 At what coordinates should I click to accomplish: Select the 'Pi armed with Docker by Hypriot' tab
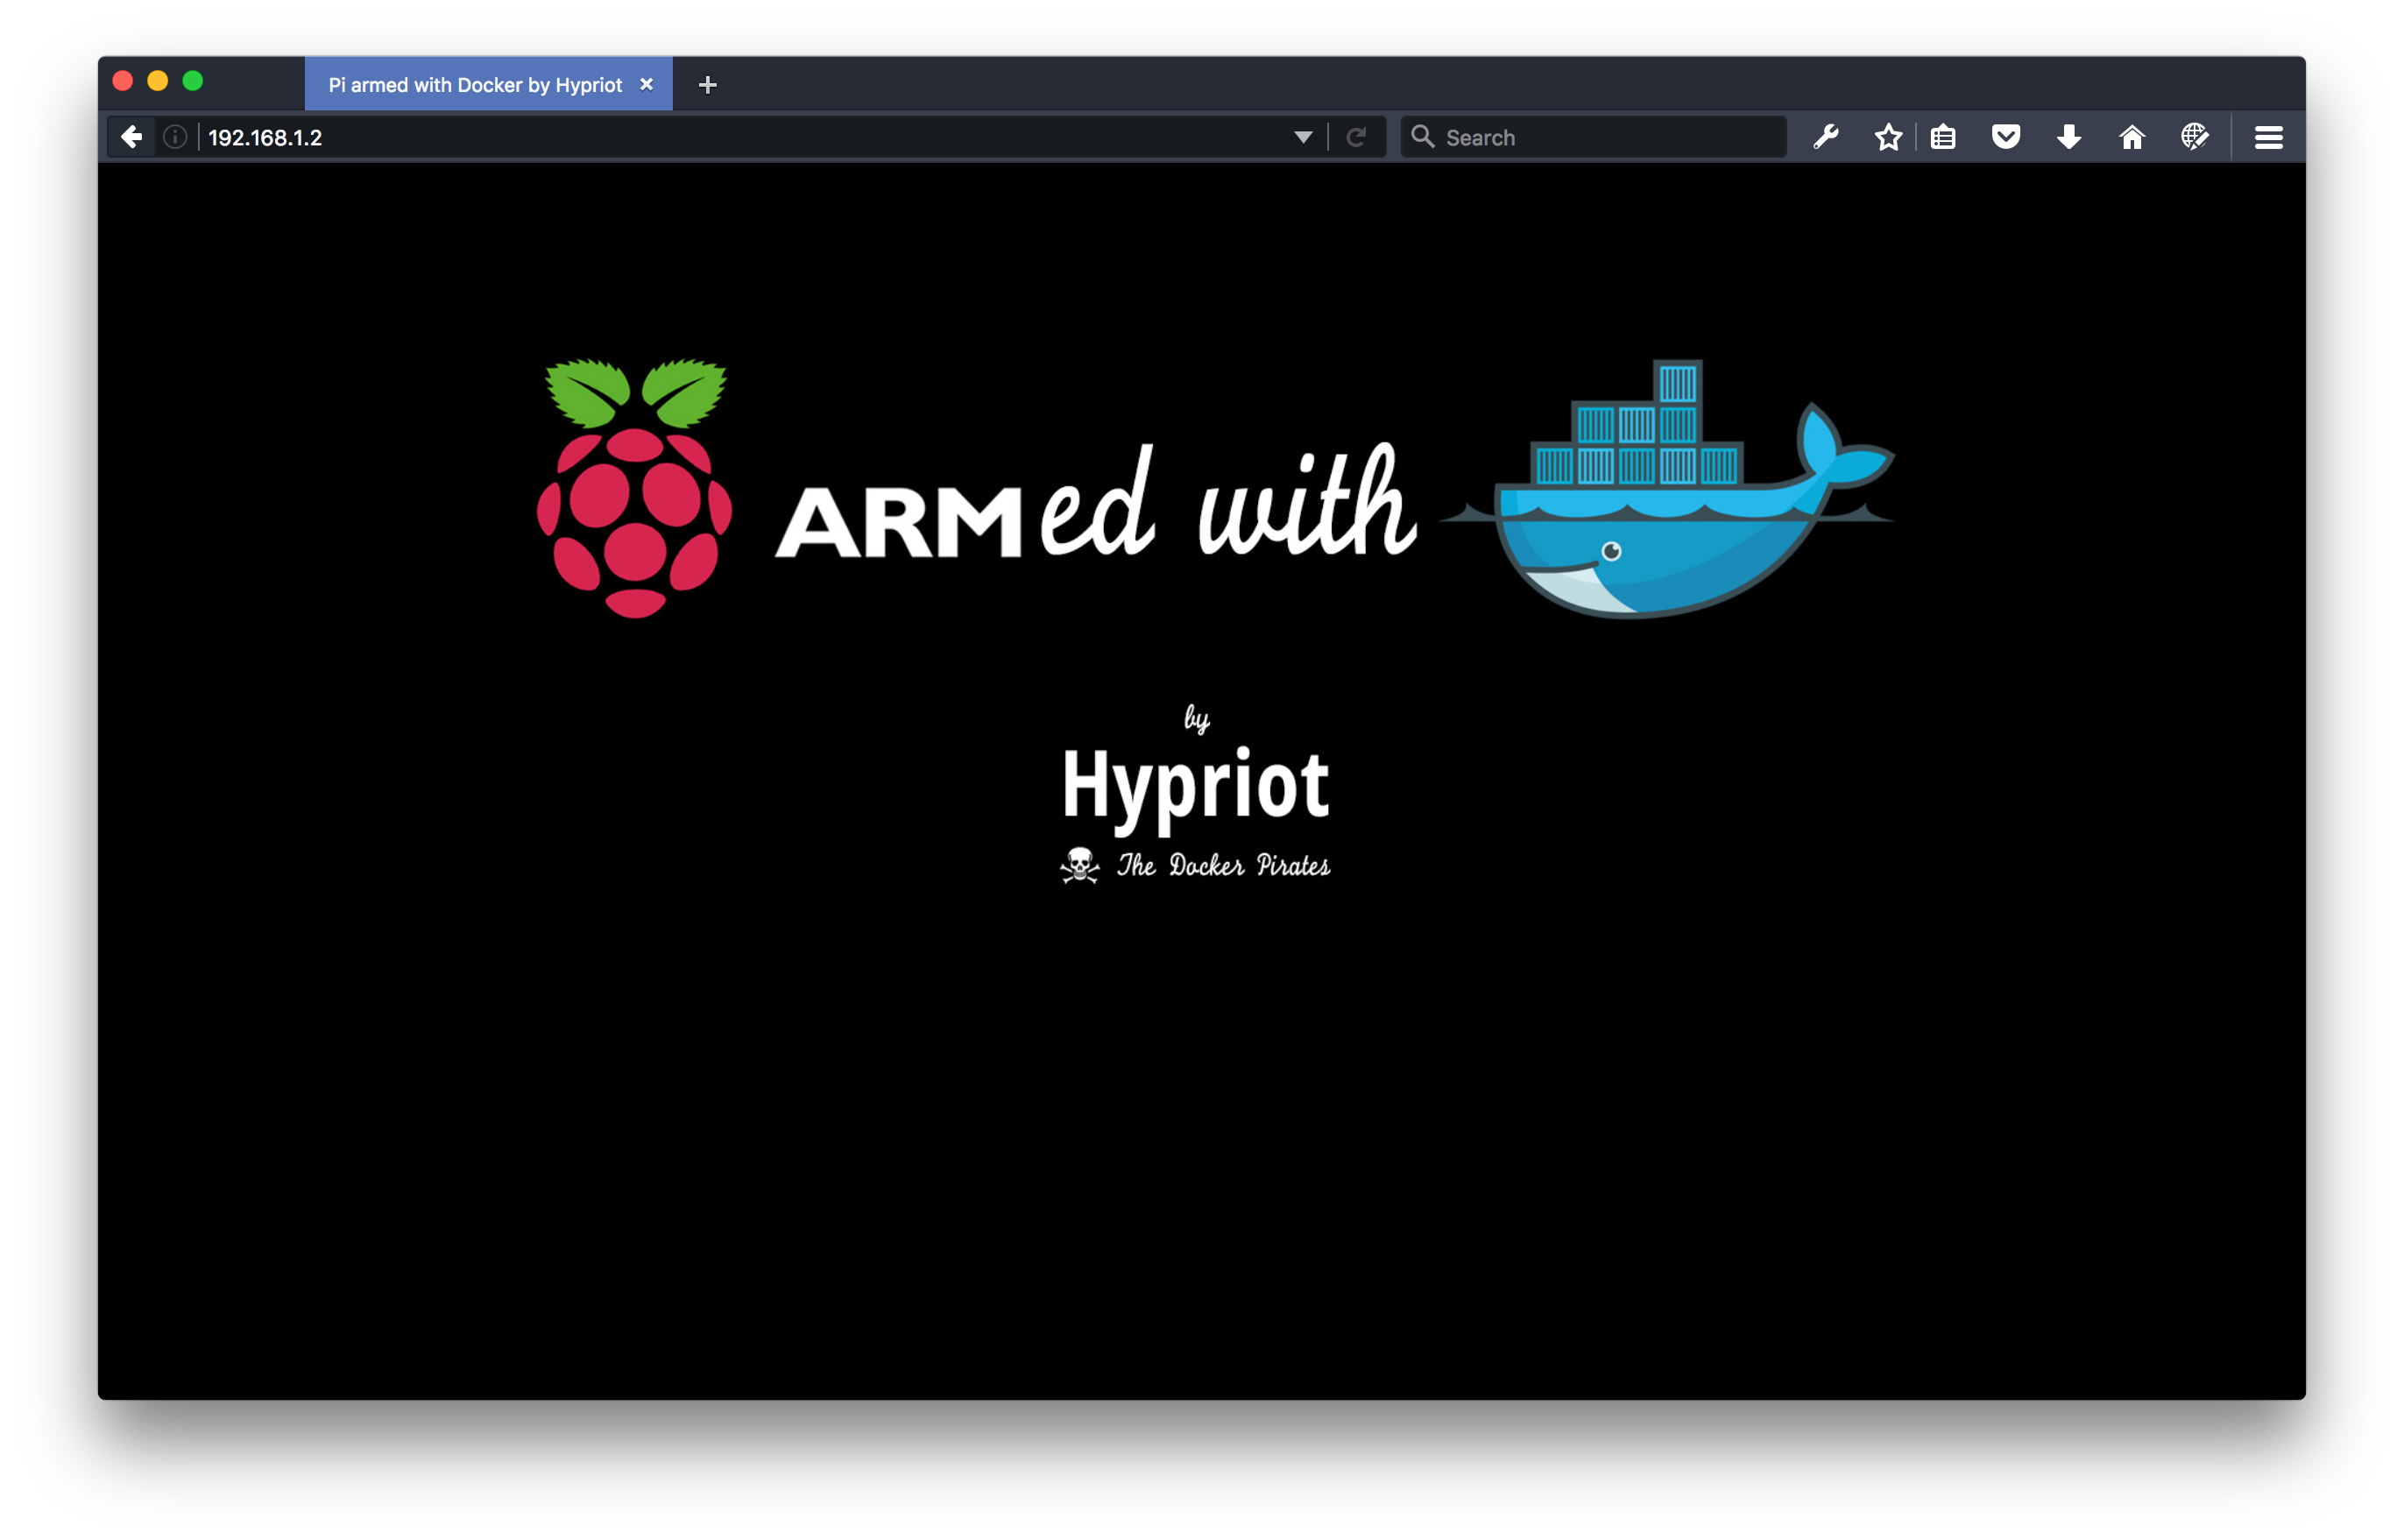point(475,85)
